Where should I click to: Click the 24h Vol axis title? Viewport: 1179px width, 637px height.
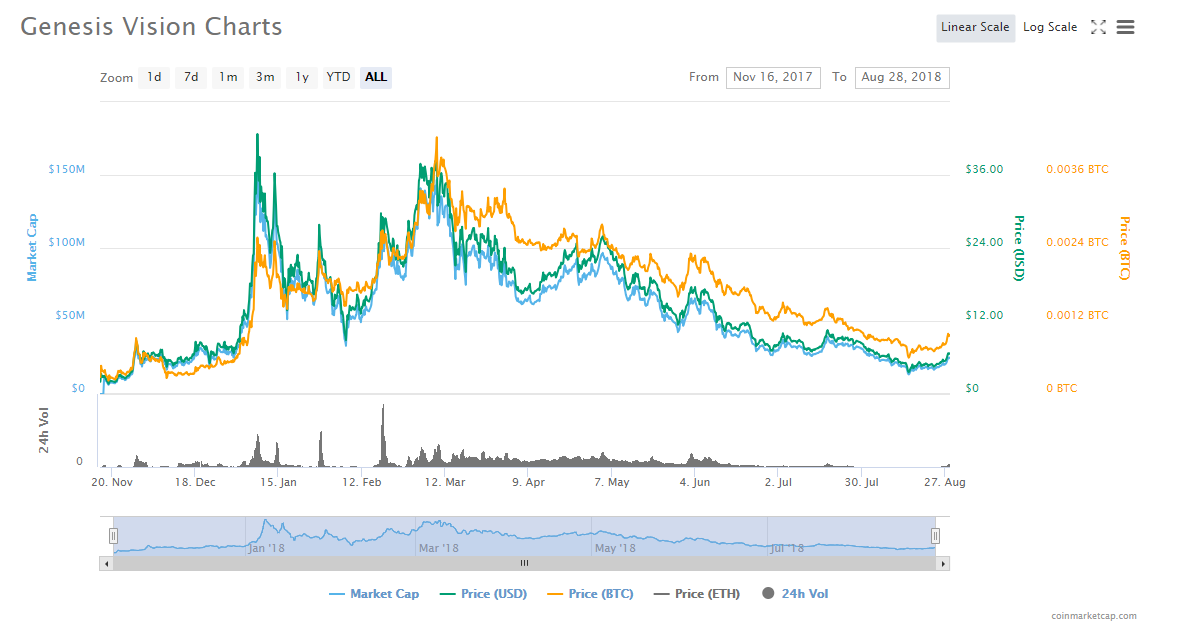click(x=44, y=430)
